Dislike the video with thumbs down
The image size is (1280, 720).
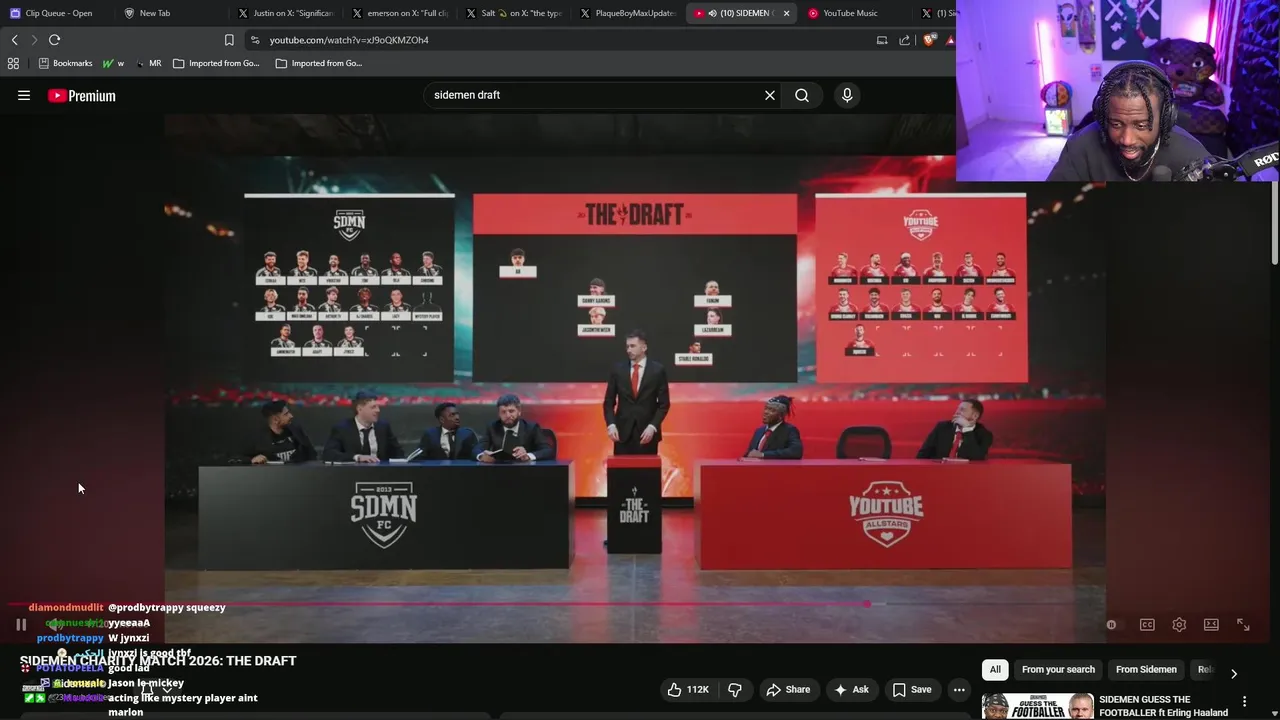tap(735, 689)
